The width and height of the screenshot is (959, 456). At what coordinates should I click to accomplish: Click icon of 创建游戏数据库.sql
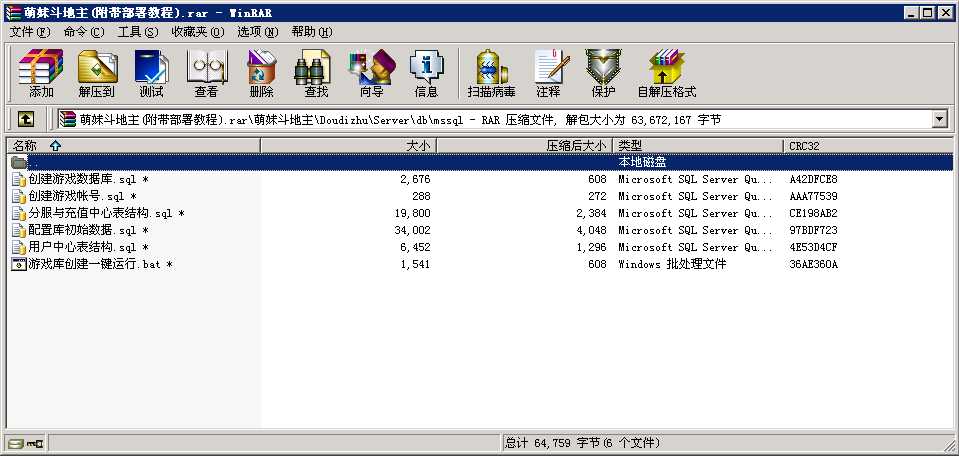tap(19, 179)
